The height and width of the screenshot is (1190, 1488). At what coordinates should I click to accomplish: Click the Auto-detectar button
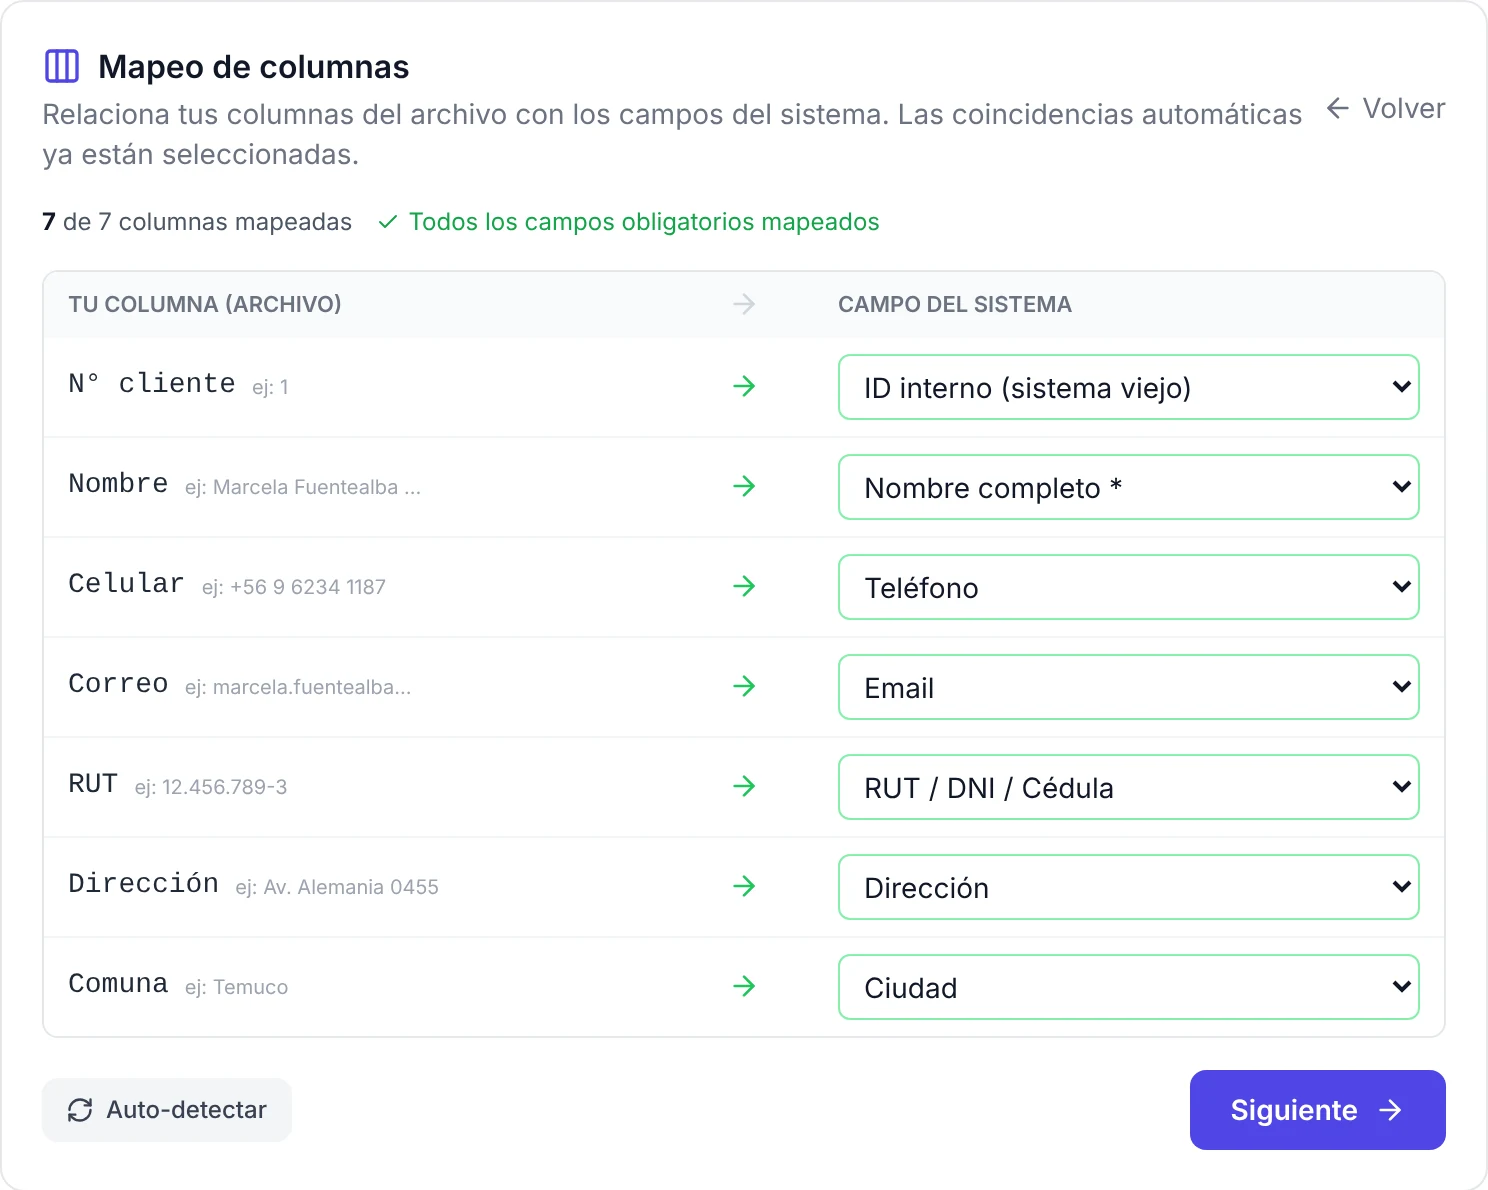(x=167, y=1110)
